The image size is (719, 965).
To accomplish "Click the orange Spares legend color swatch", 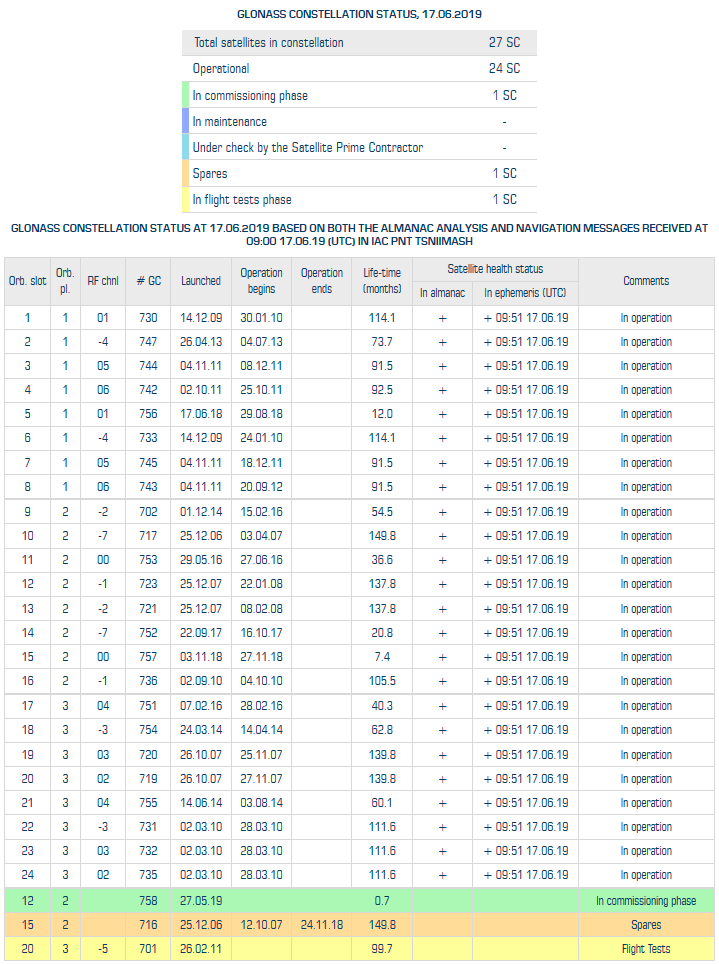I will click(185, 174).
